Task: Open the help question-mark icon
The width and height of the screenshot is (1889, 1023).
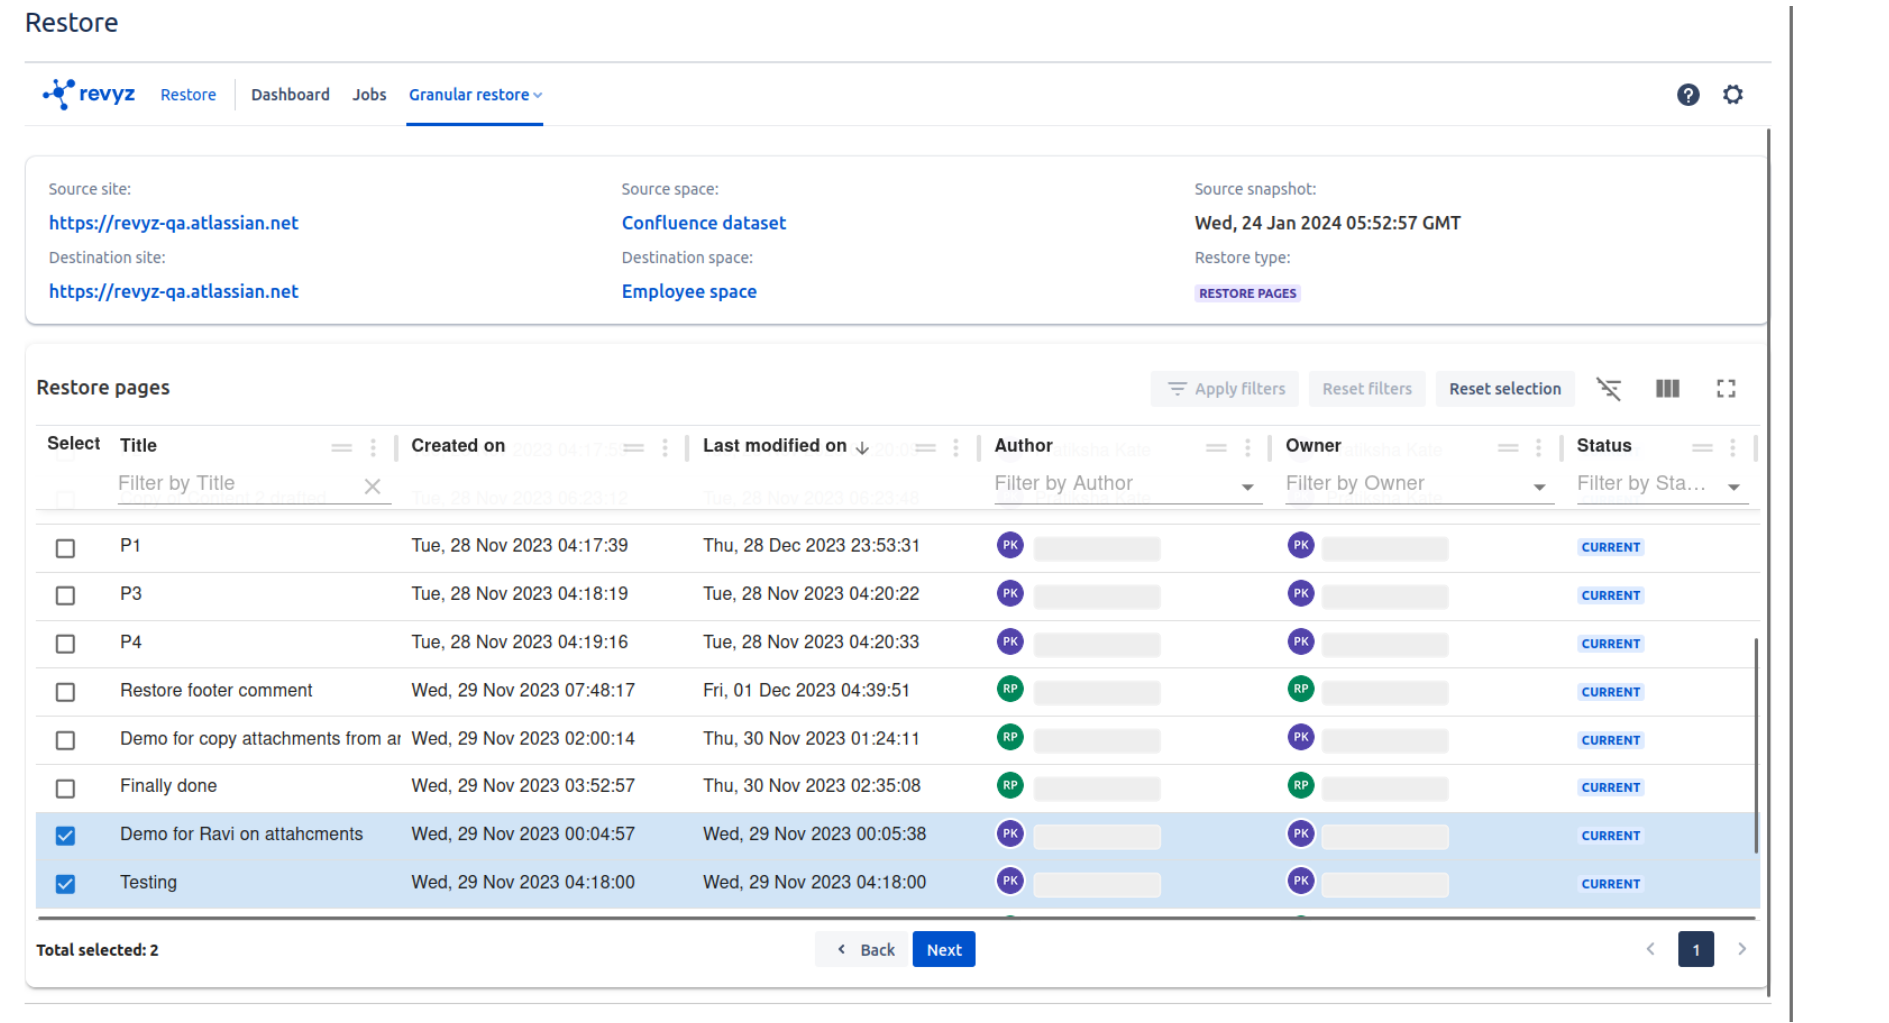Action: pos(1688,95)
